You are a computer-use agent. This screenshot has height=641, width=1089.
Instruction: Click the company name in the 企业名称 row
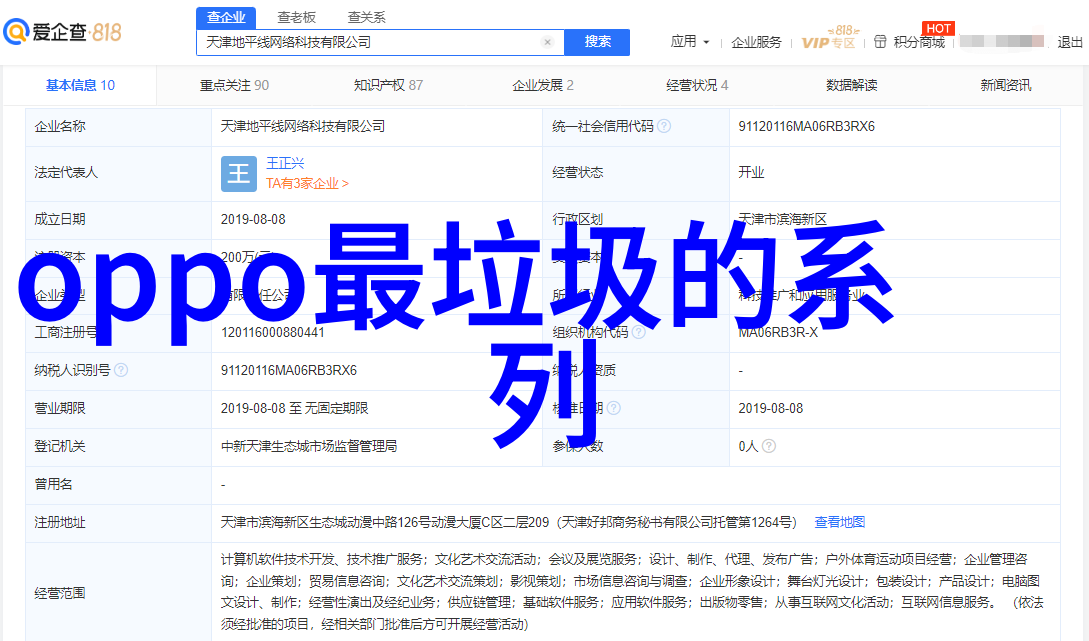(303, 126)
